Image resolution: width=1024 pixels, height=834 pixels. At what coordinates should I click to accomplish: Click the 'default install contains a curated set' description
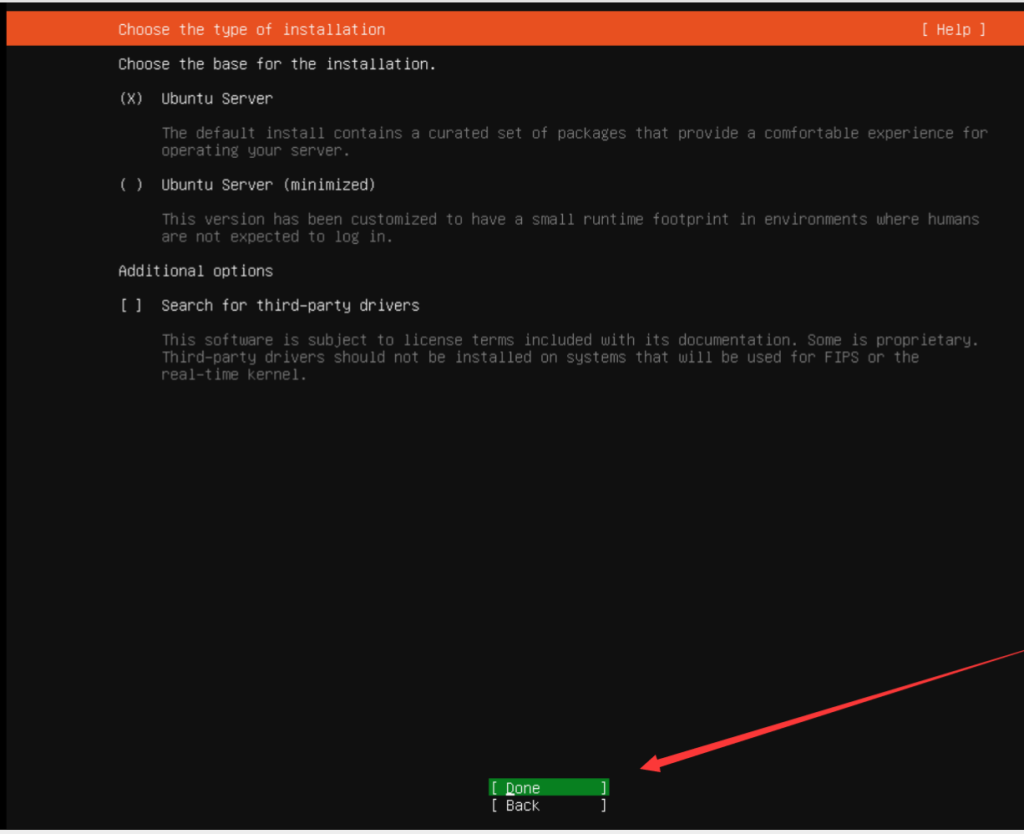pos(575,142)
